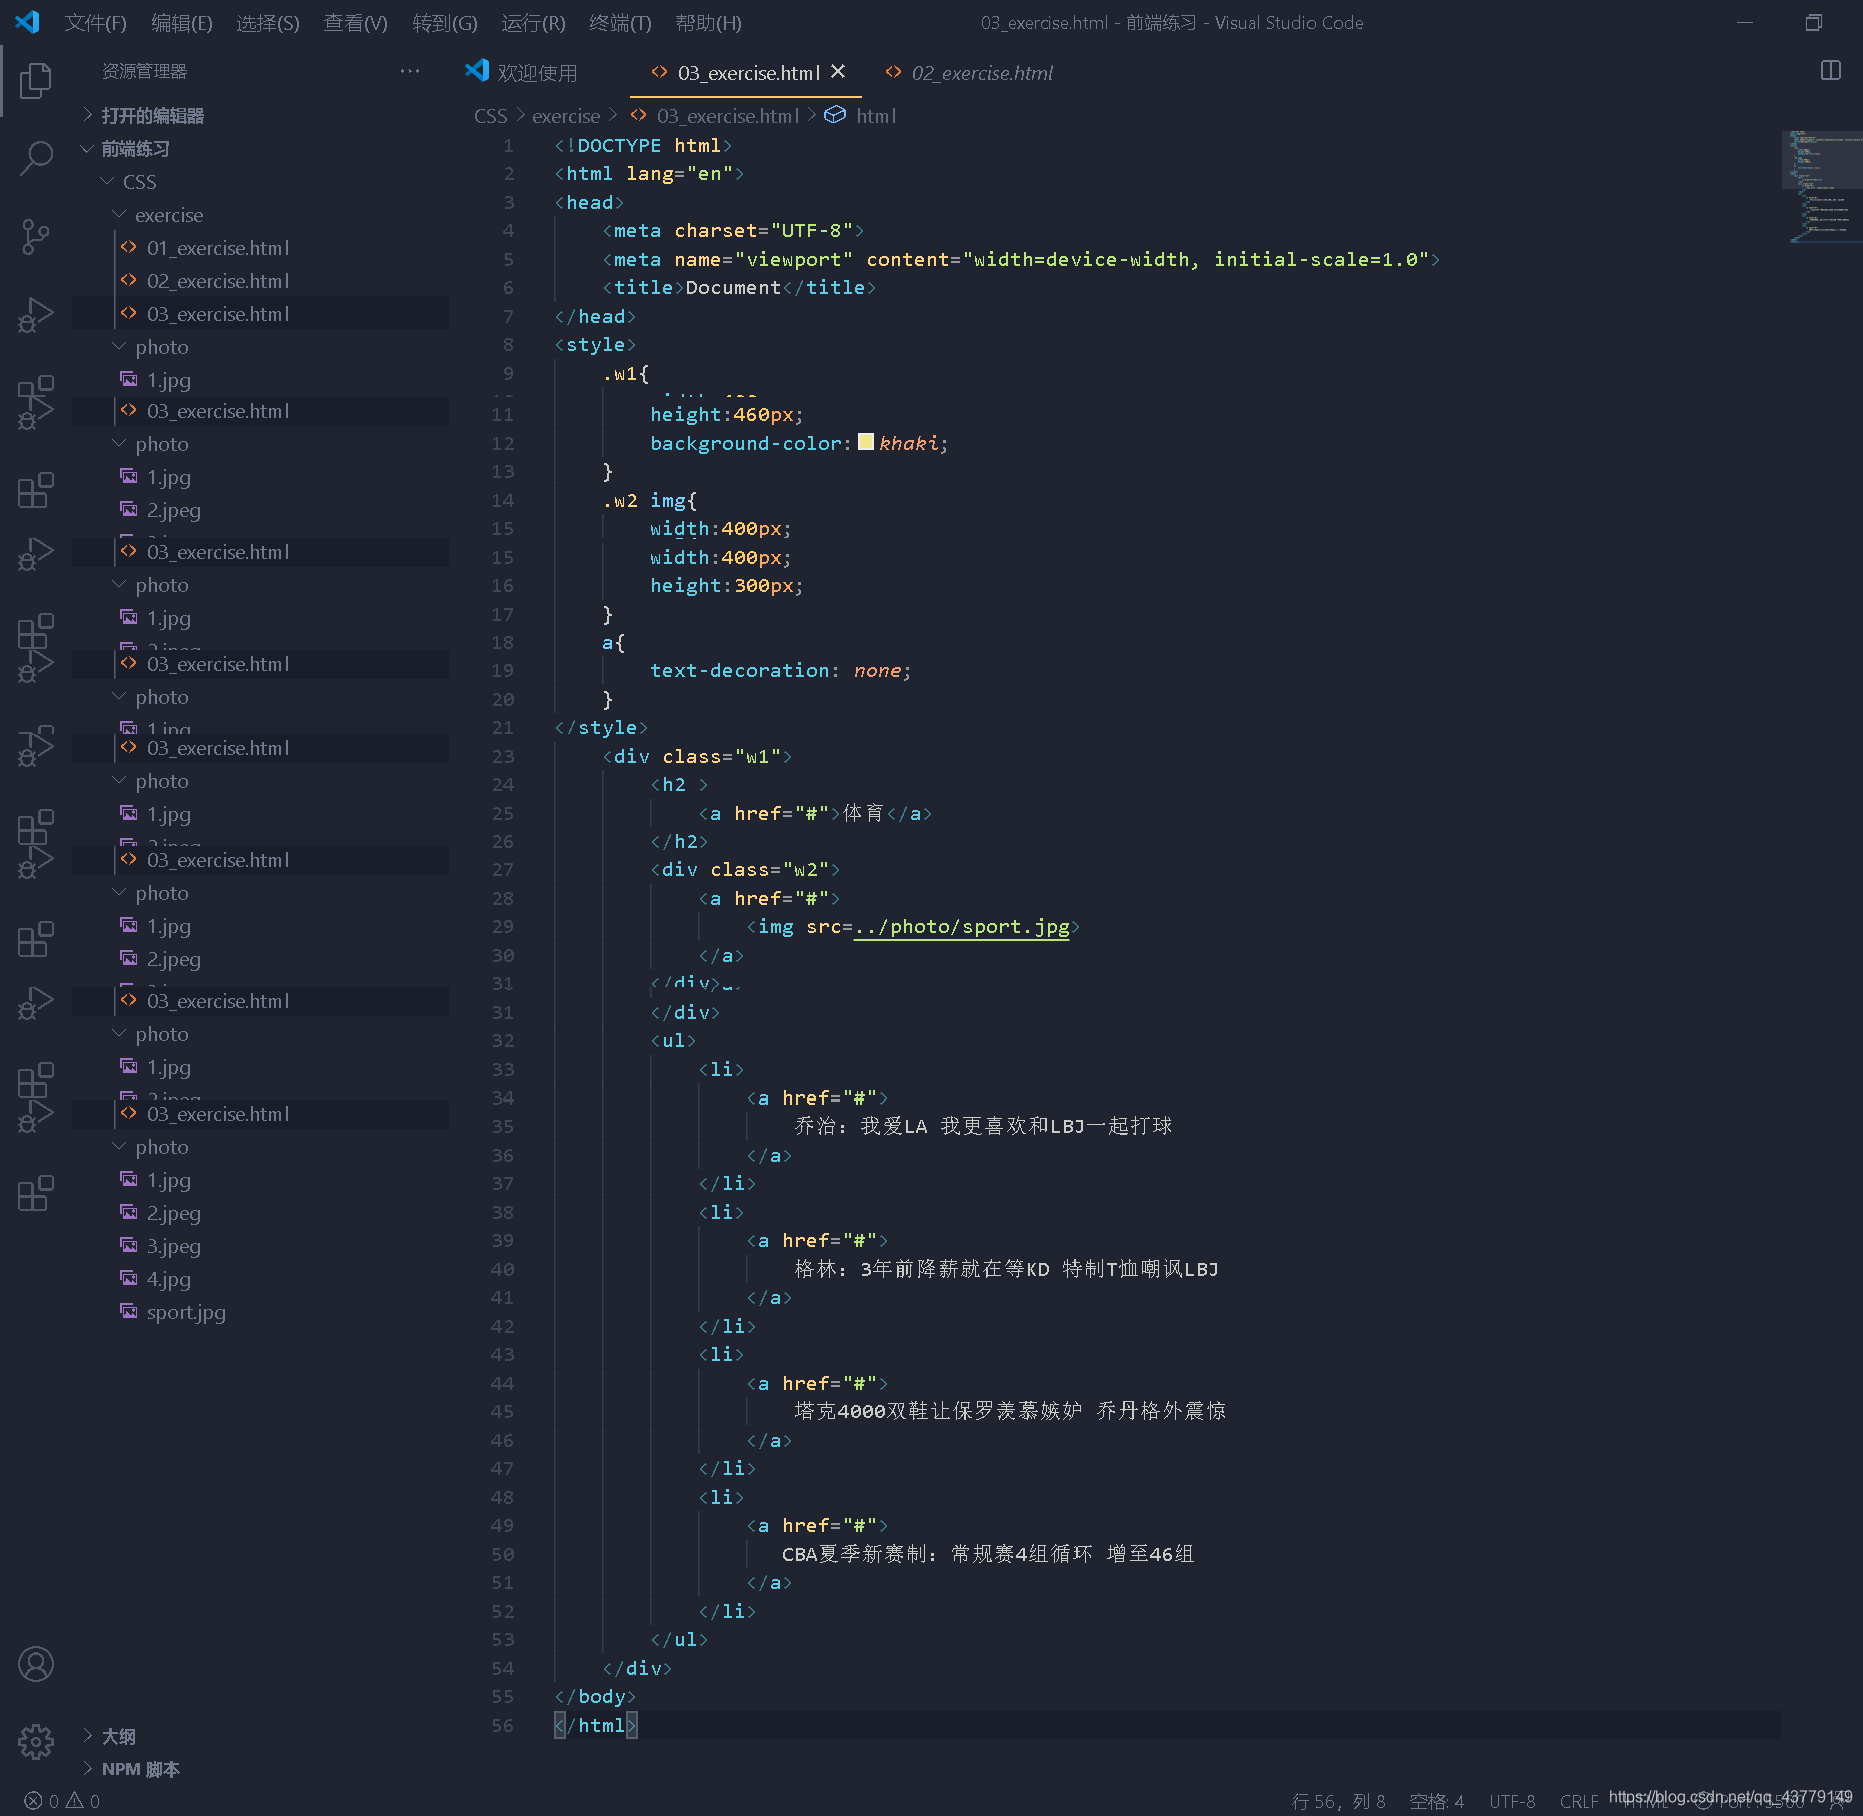Screen dimensions: 1863x1816
Task: Click the html symbol icon in breadcrumb
Action: 835,115
